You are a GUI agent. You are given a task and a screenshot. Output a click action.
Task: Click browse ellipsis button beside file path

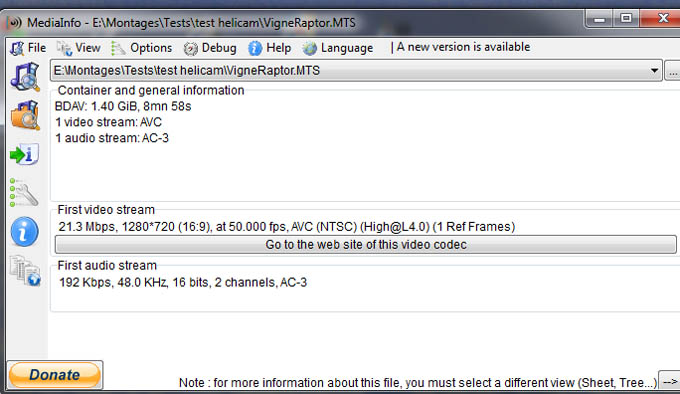[x=672, y=71]
